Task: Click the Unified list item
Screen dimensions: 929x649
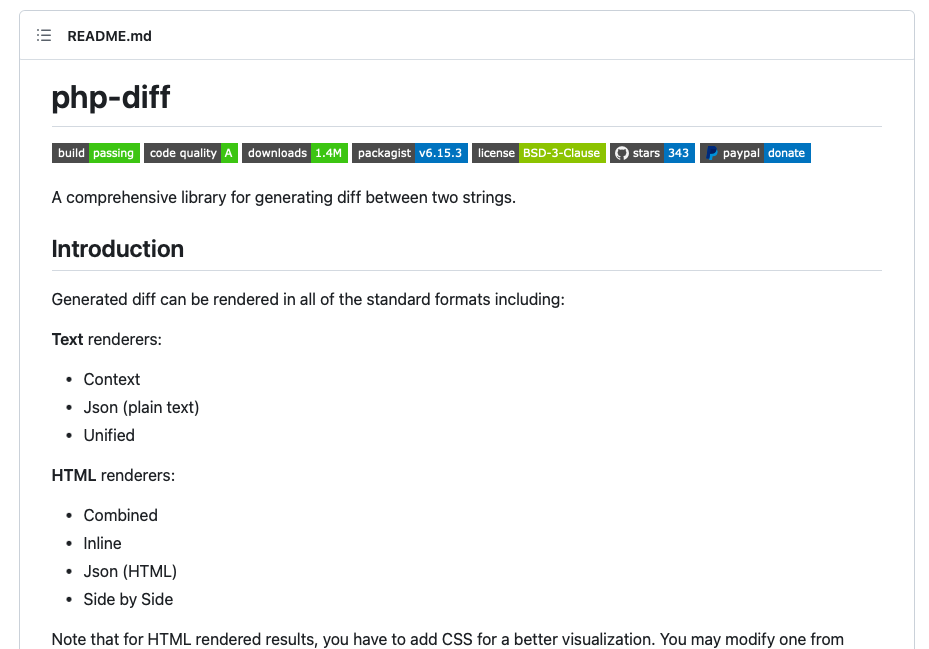Action: [x=109, y=435]
